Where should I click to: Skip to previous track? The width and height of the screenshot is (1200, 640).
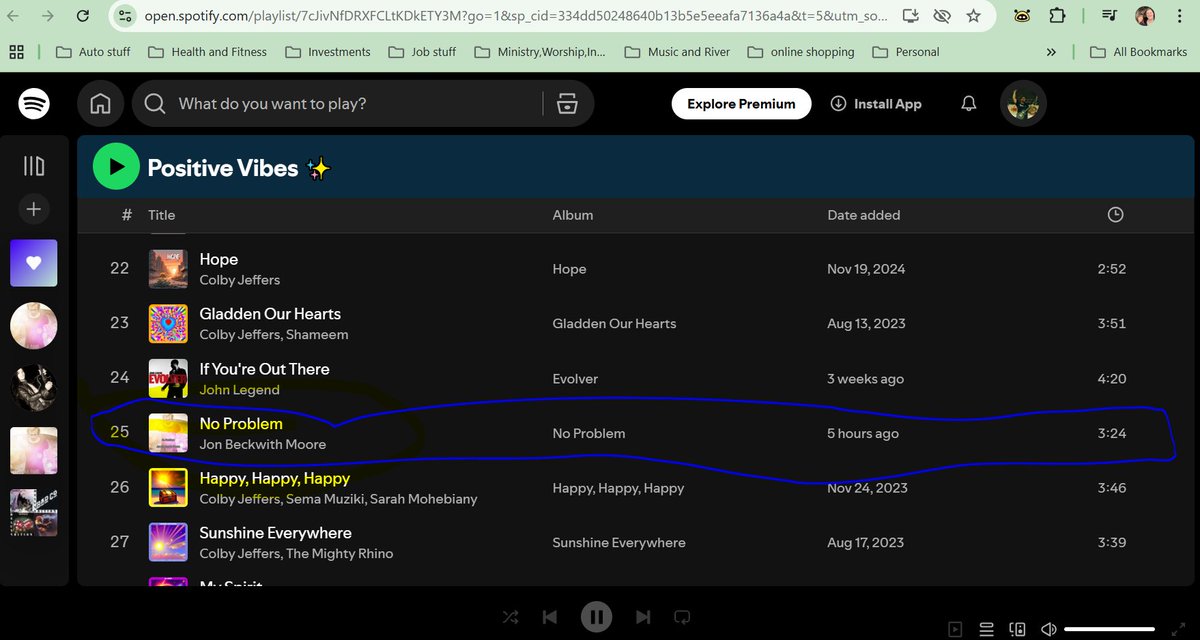[x=549, y=617]
